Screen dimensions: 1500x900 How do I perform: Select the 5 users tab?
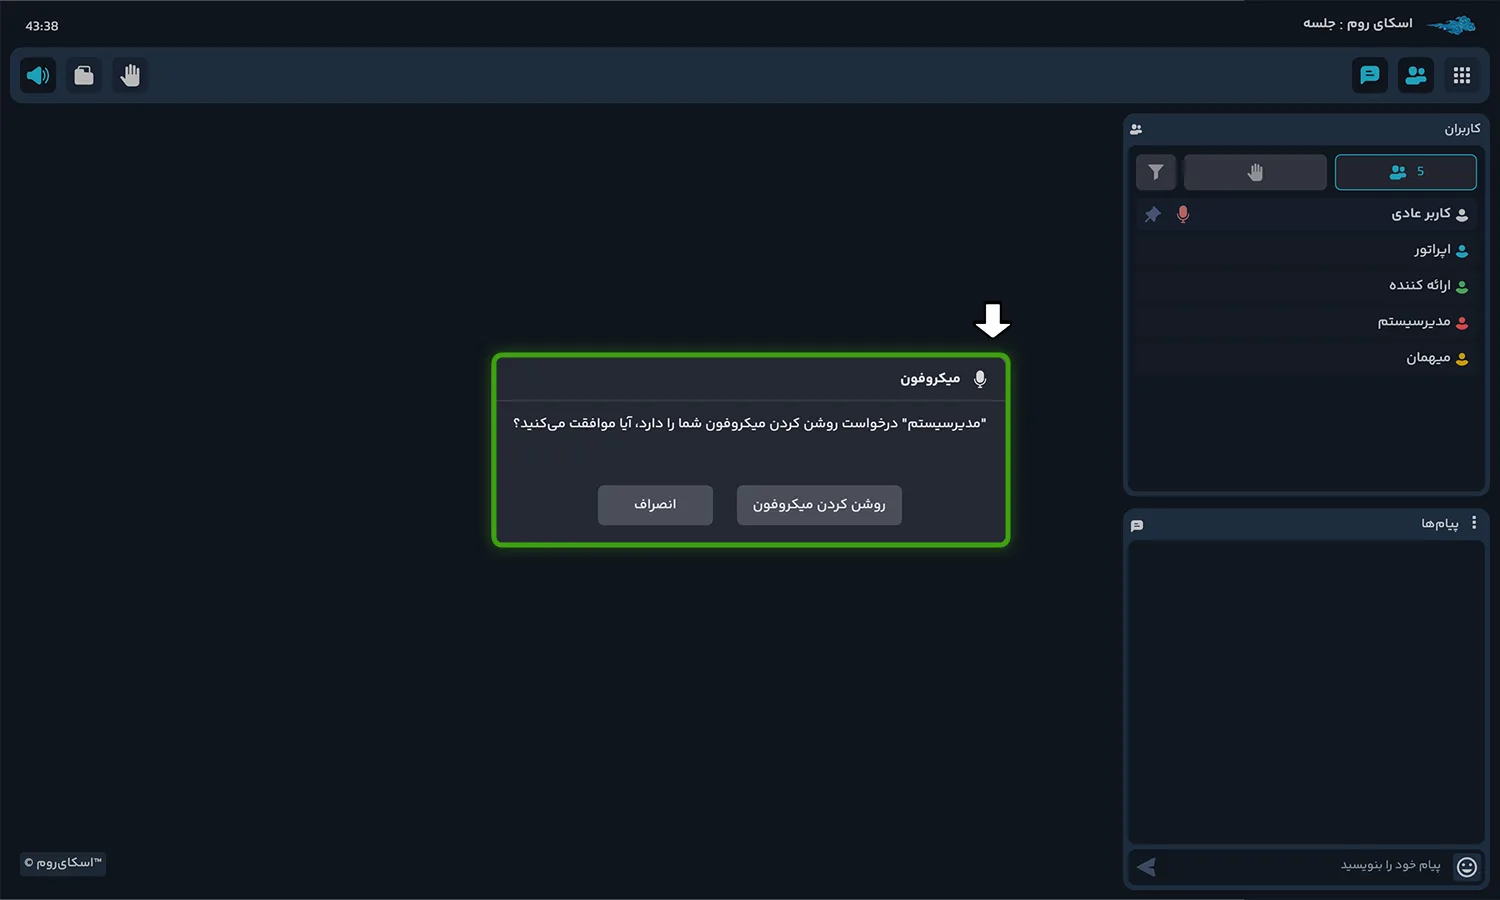coord(1406,172)
